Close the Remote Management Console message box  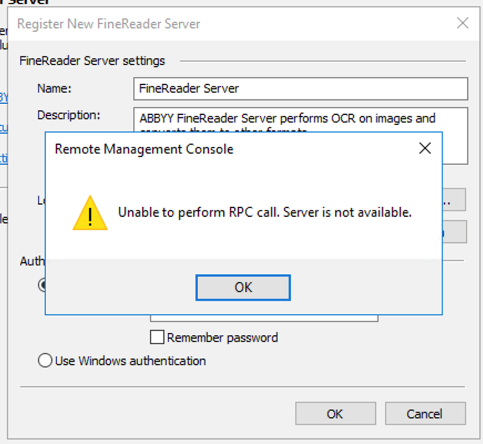pos(425,149)
